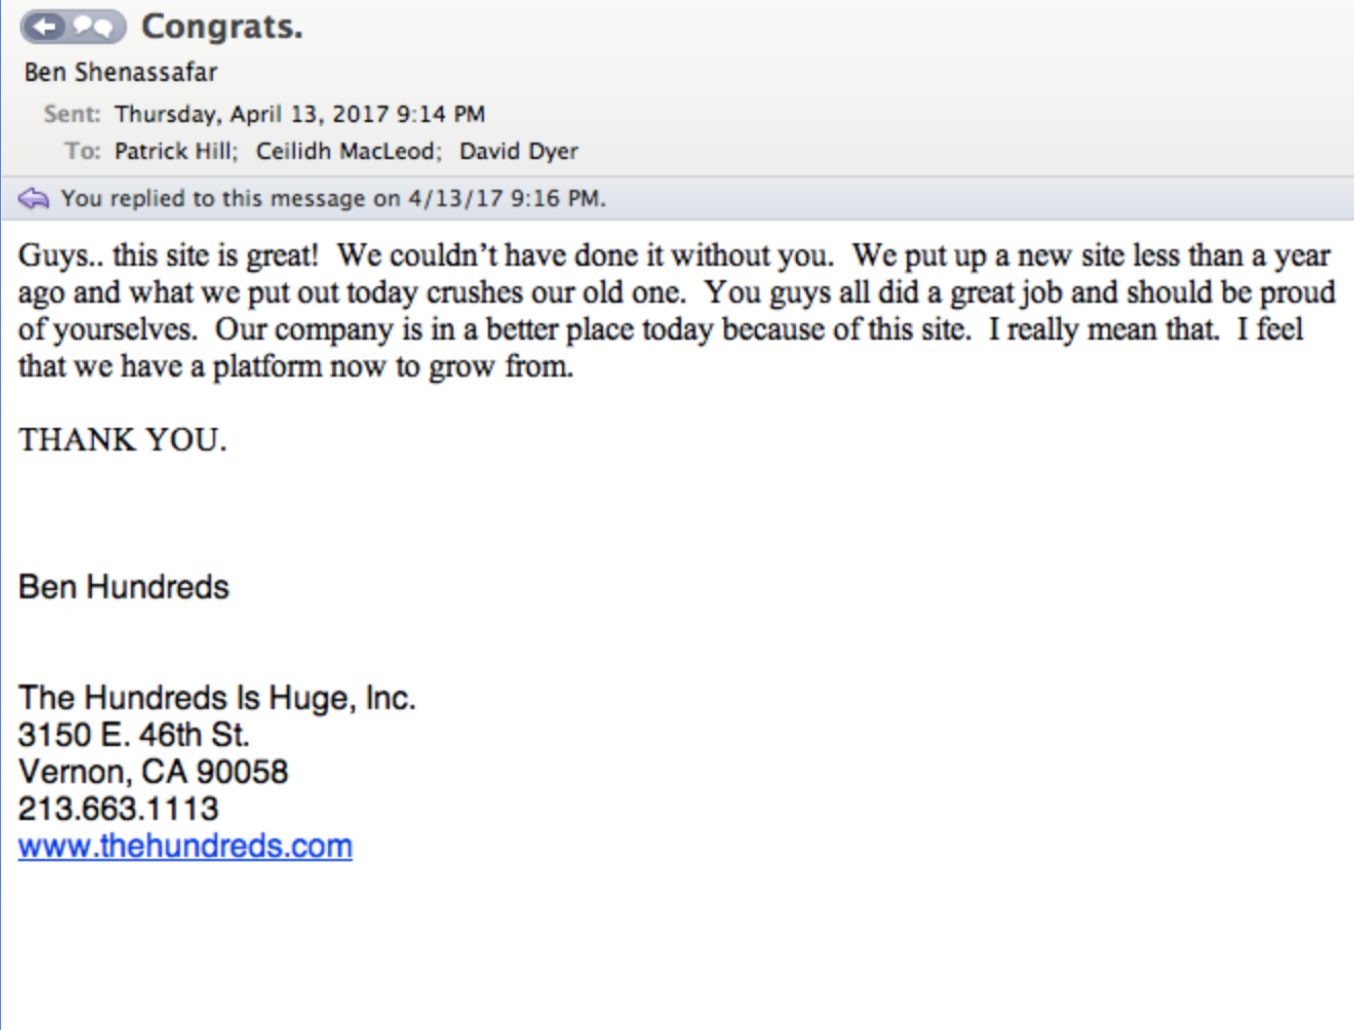Click the purple reply arrow icon
Viewport: 1354px width, 1030px height.
point(33,199)
